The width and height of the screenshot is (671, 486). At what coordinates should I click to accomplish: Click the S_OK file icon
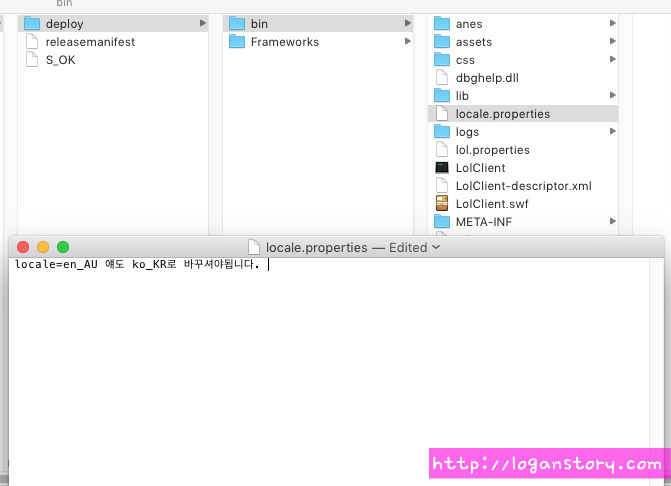(32, 59)
